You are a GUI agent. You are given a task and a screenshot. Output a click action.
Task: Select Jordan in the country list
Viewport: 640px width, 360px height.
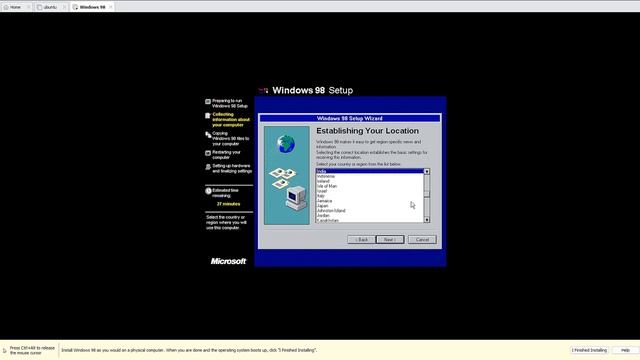(370, 216)
